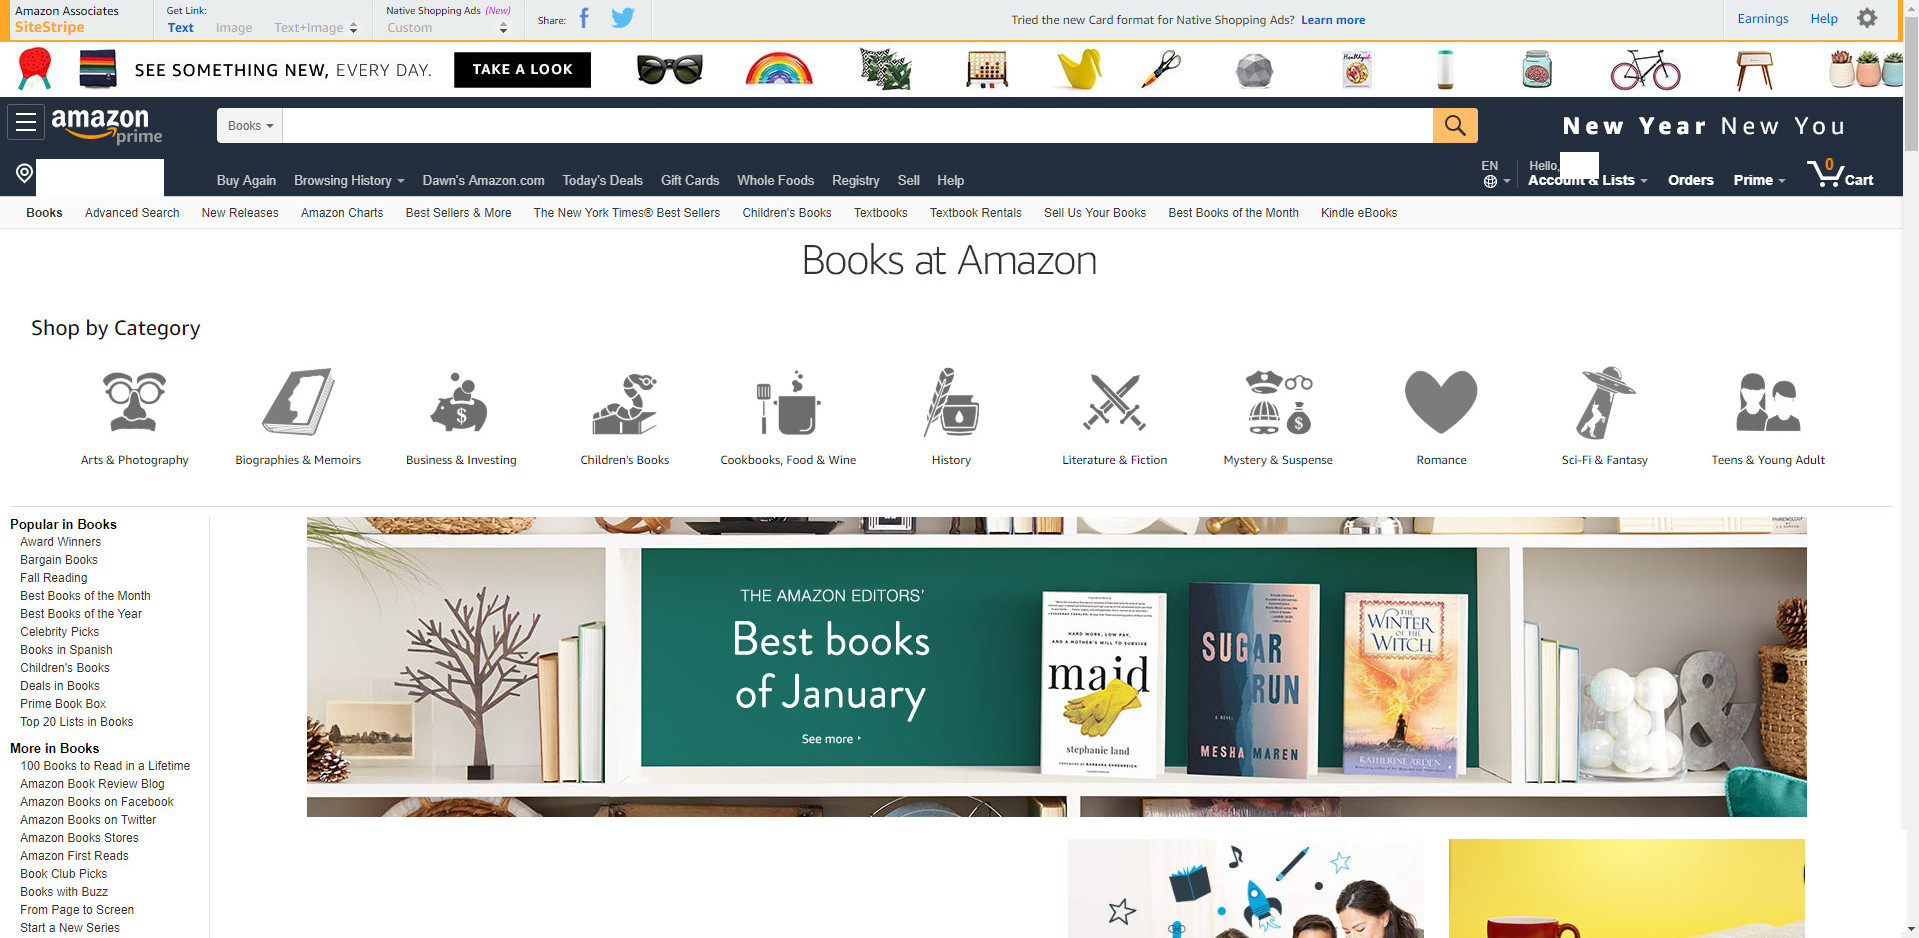The image size is (1919, 938).
Task: Choose the Sci-Fi & Fantasy UFO icon
Action: [x=1604, y=402]
